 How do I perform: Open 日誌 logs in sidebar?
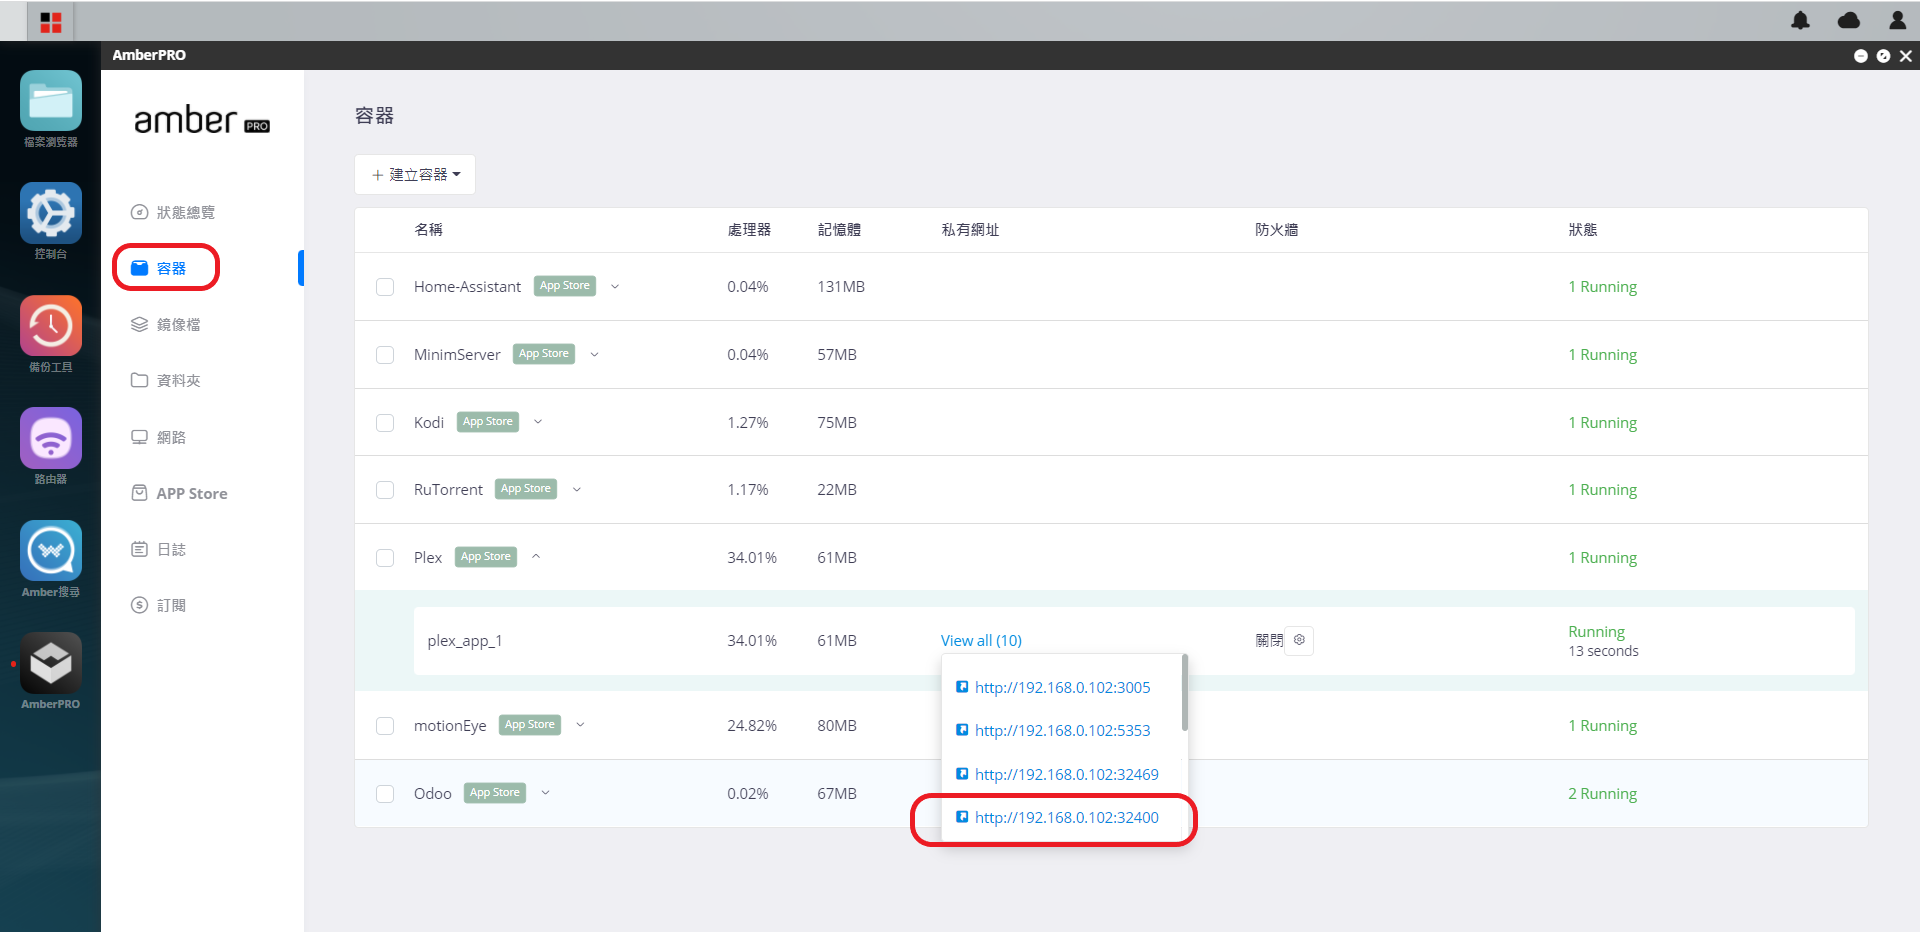click(159, 549)
